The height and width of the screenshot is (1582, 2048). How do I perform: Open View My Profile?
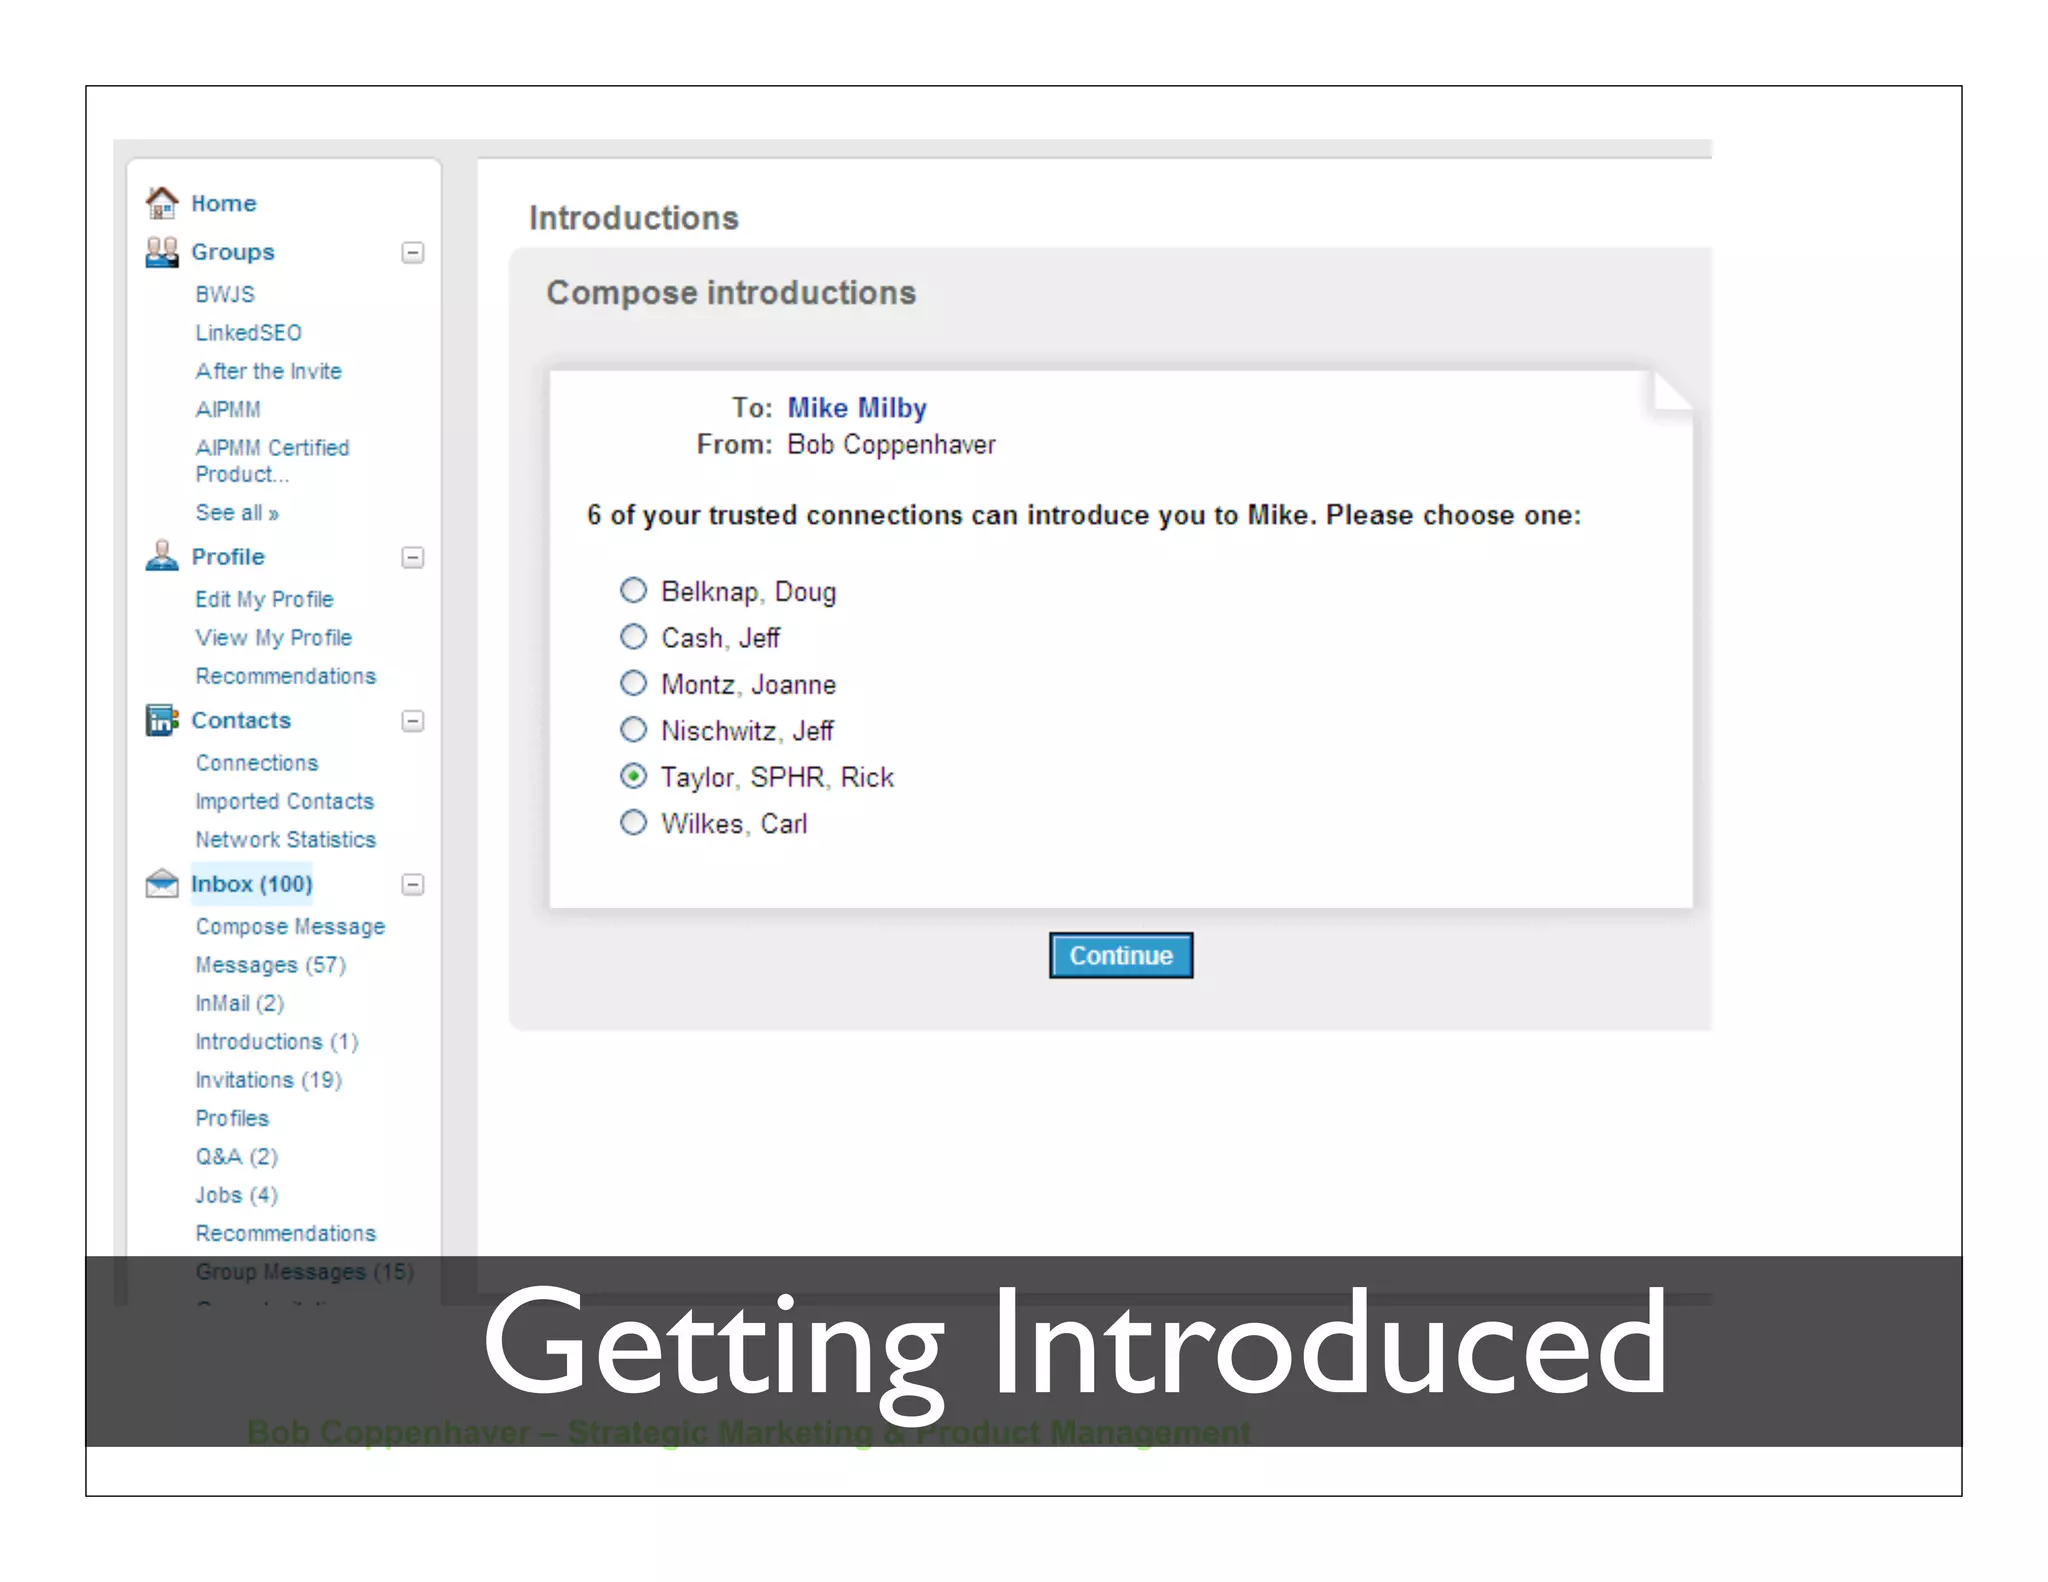coord(273,638)
